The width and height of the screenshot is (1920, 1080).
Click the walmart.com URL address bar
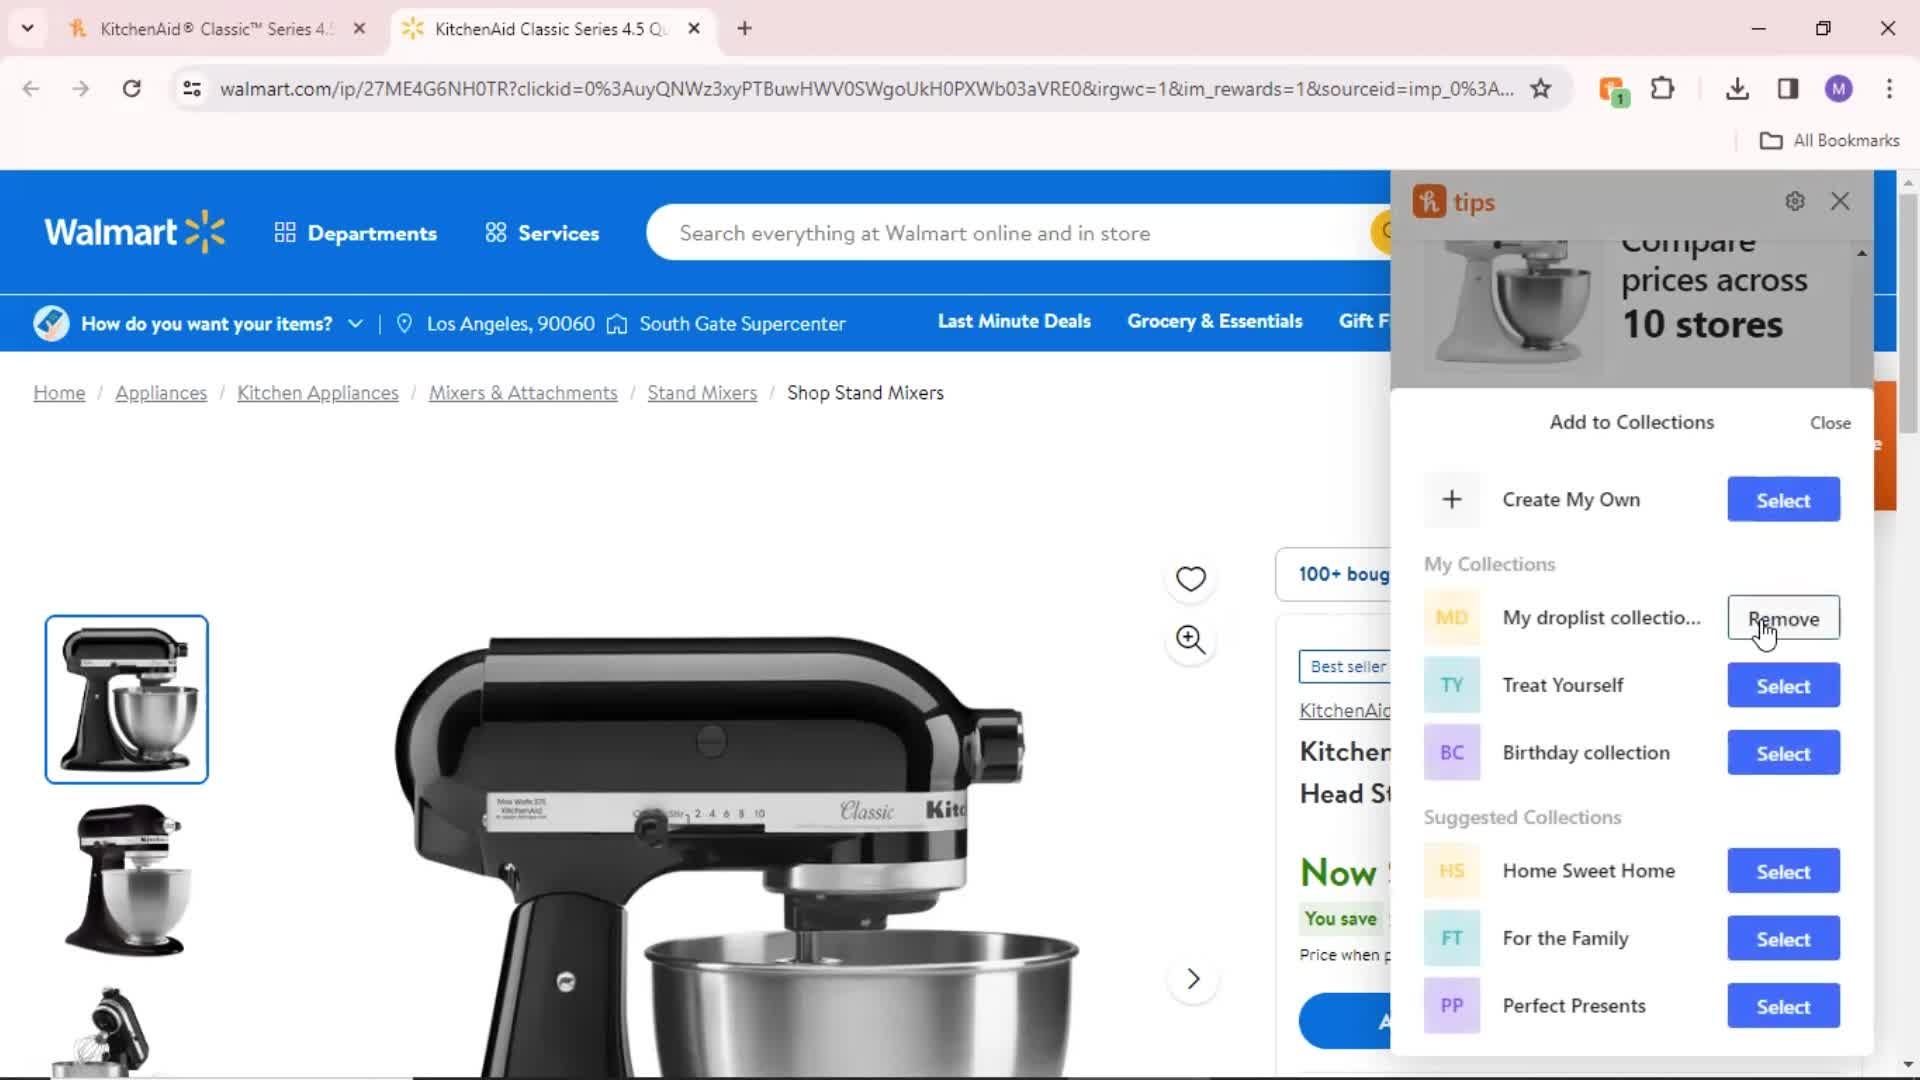pyautogui.click(x=866, y=89)
